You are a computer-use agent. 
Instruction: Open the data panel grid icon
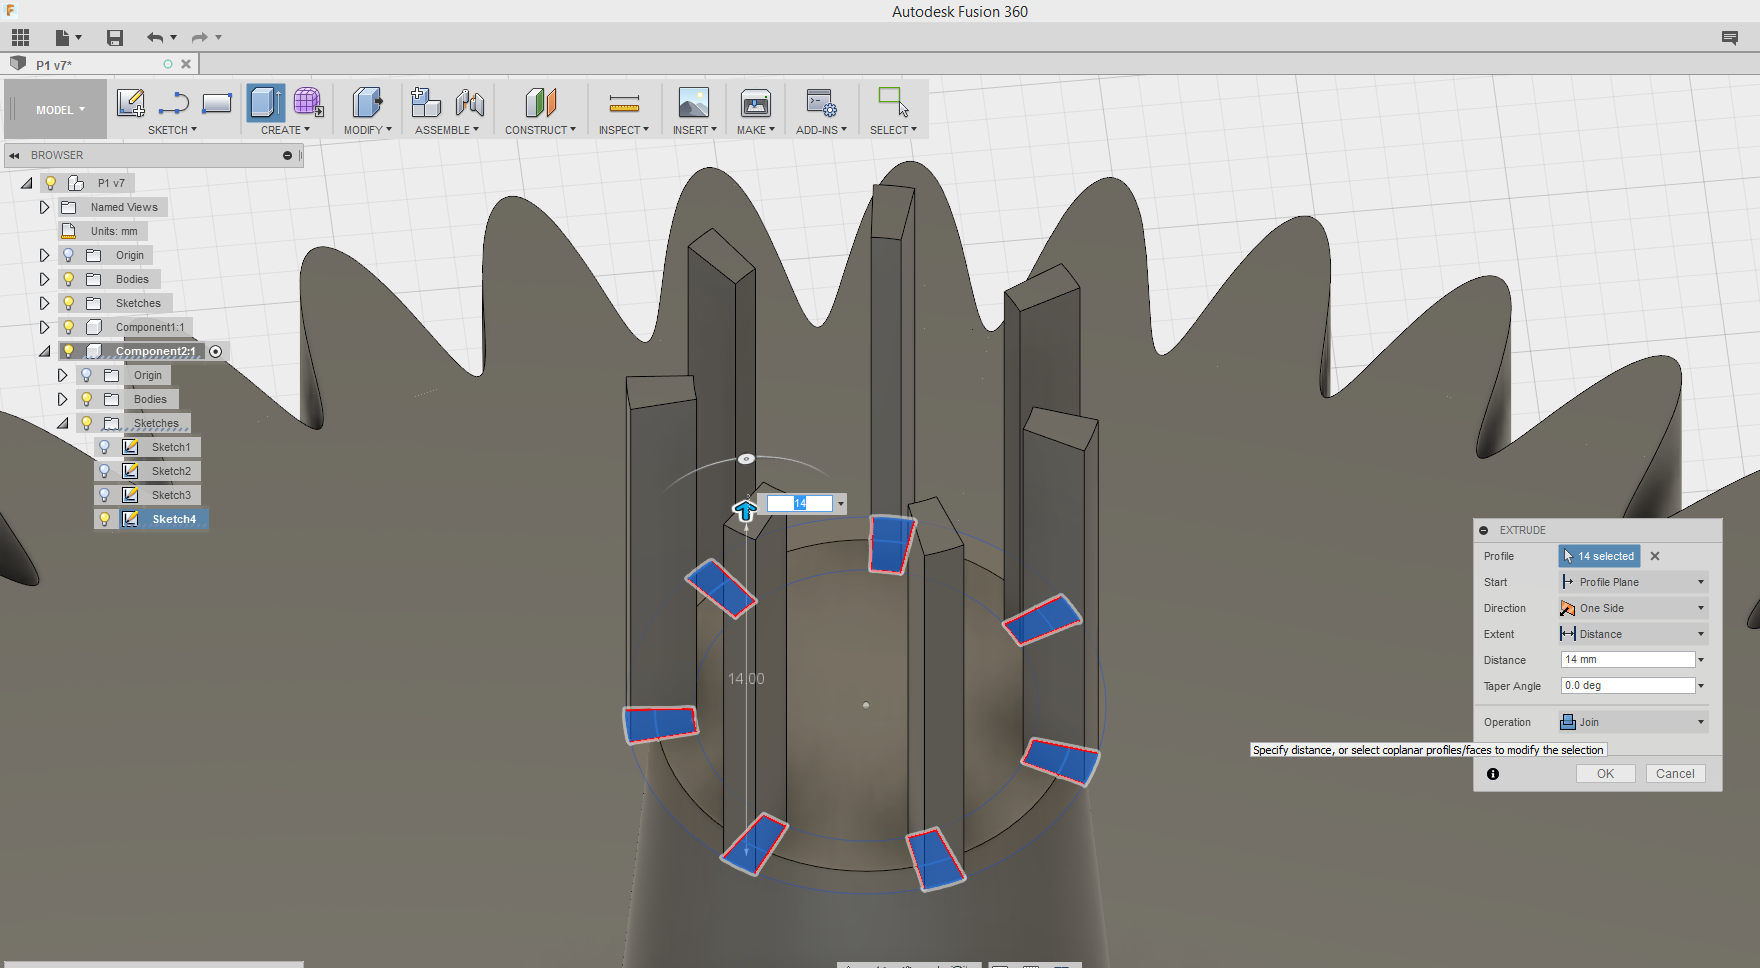(x=20, y=38)
